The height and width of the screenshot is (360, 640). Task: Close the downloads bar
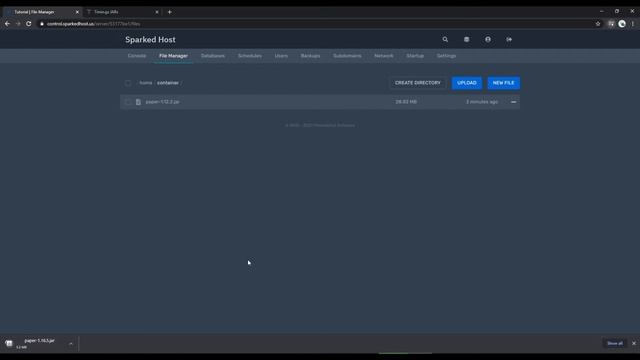pyautogui.click(x=634, y=343)
